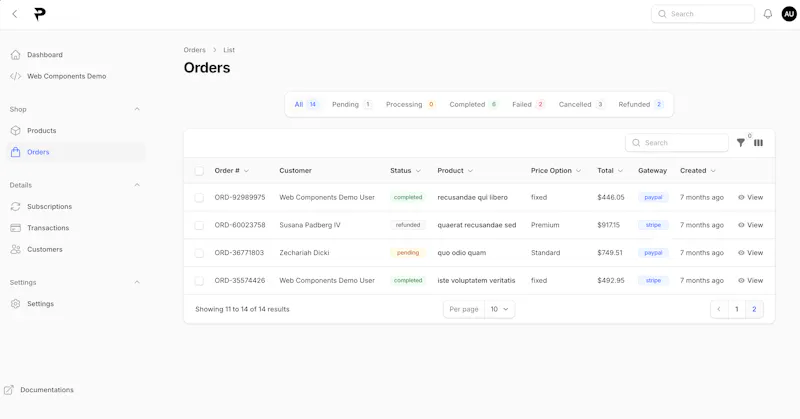800x419 pixels.
Task: Click total $917.15
Action: pyautogui.click(x=609, y=225)
